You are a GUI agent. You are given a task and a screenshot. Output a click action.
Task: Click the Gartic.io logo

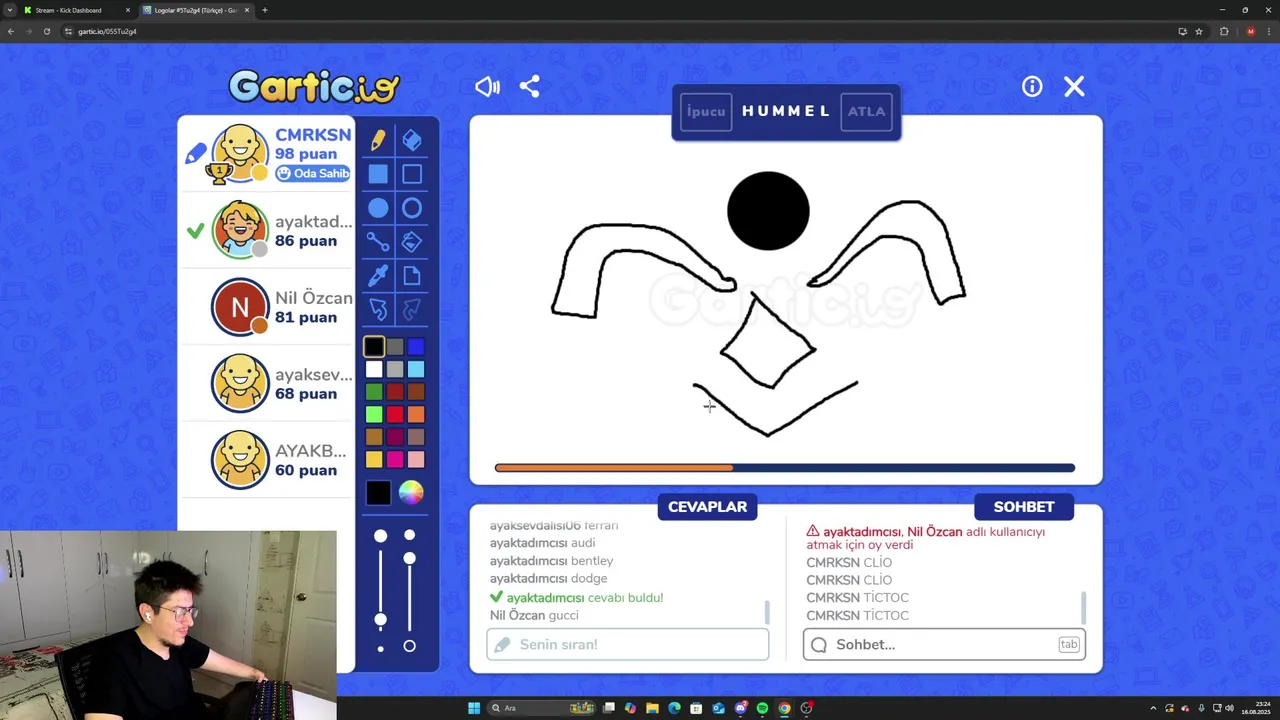(x=314, y=87)
